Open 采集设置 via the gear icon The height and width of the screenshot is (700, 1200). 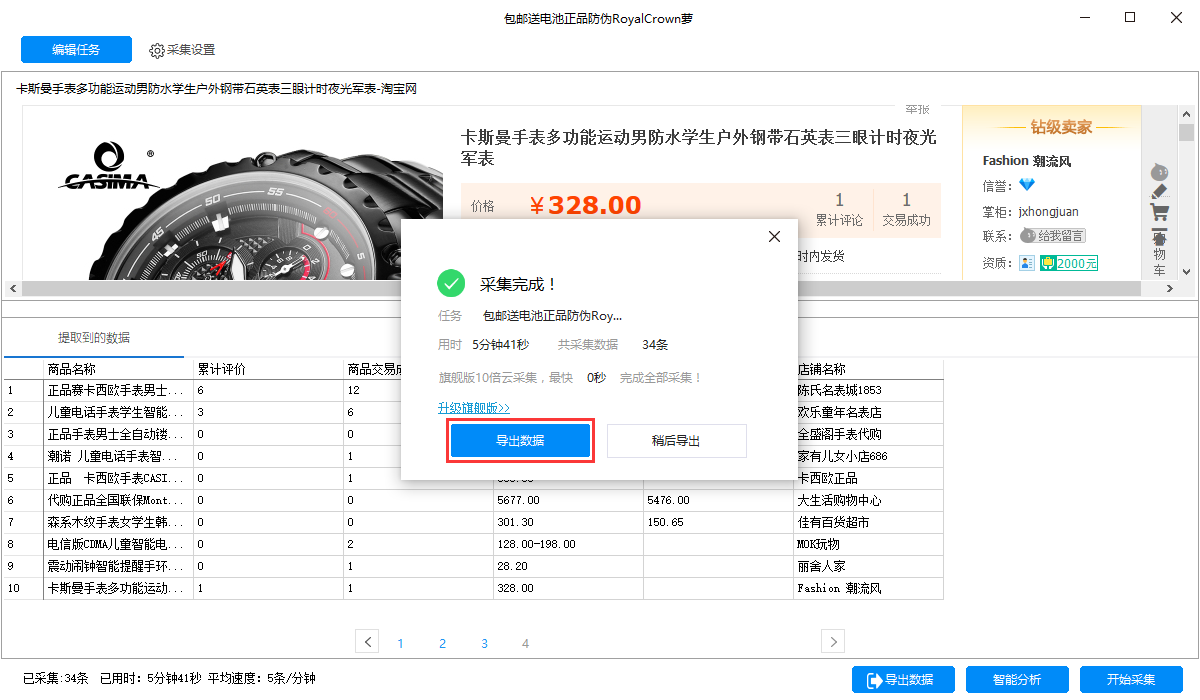tap(182, 50)
